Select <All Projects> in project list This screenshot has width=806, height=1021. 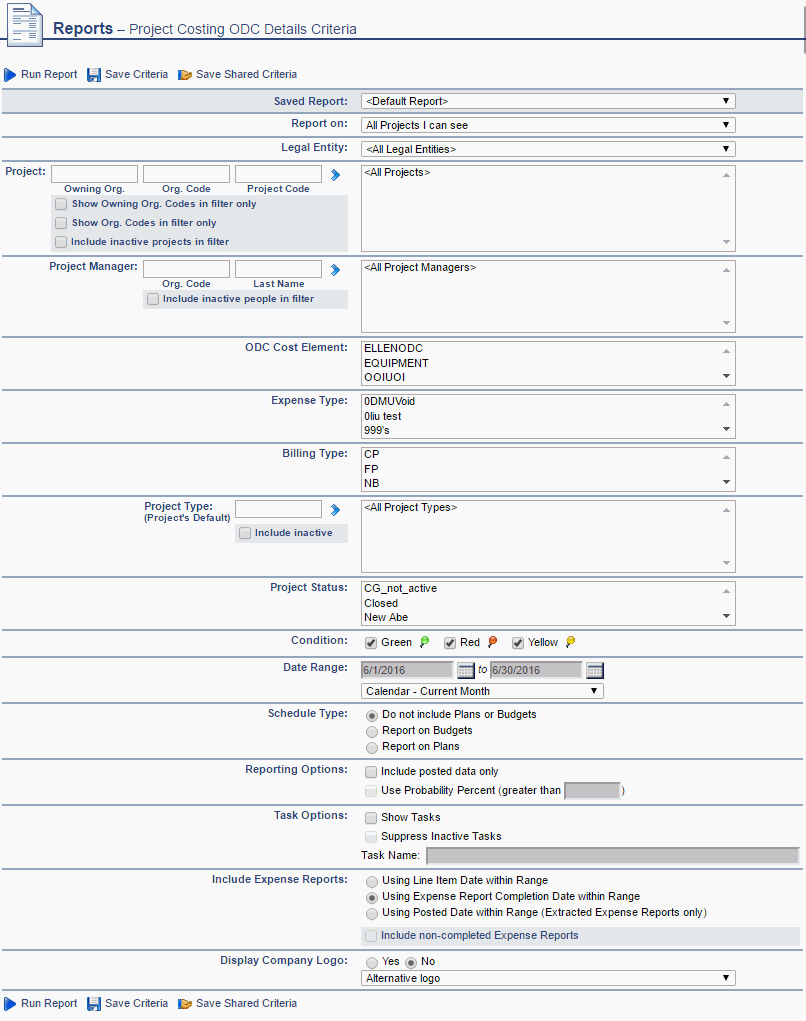coord(397,173)
